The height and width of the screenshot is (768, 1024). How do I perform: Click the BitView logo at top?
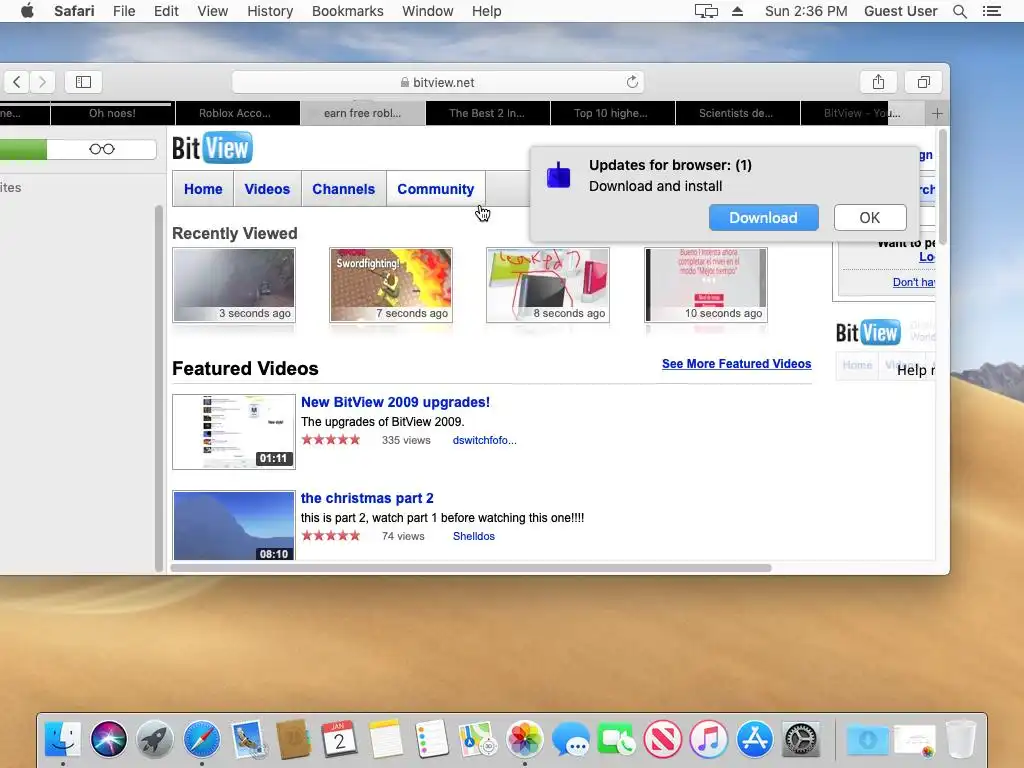[x=212, y=148]
